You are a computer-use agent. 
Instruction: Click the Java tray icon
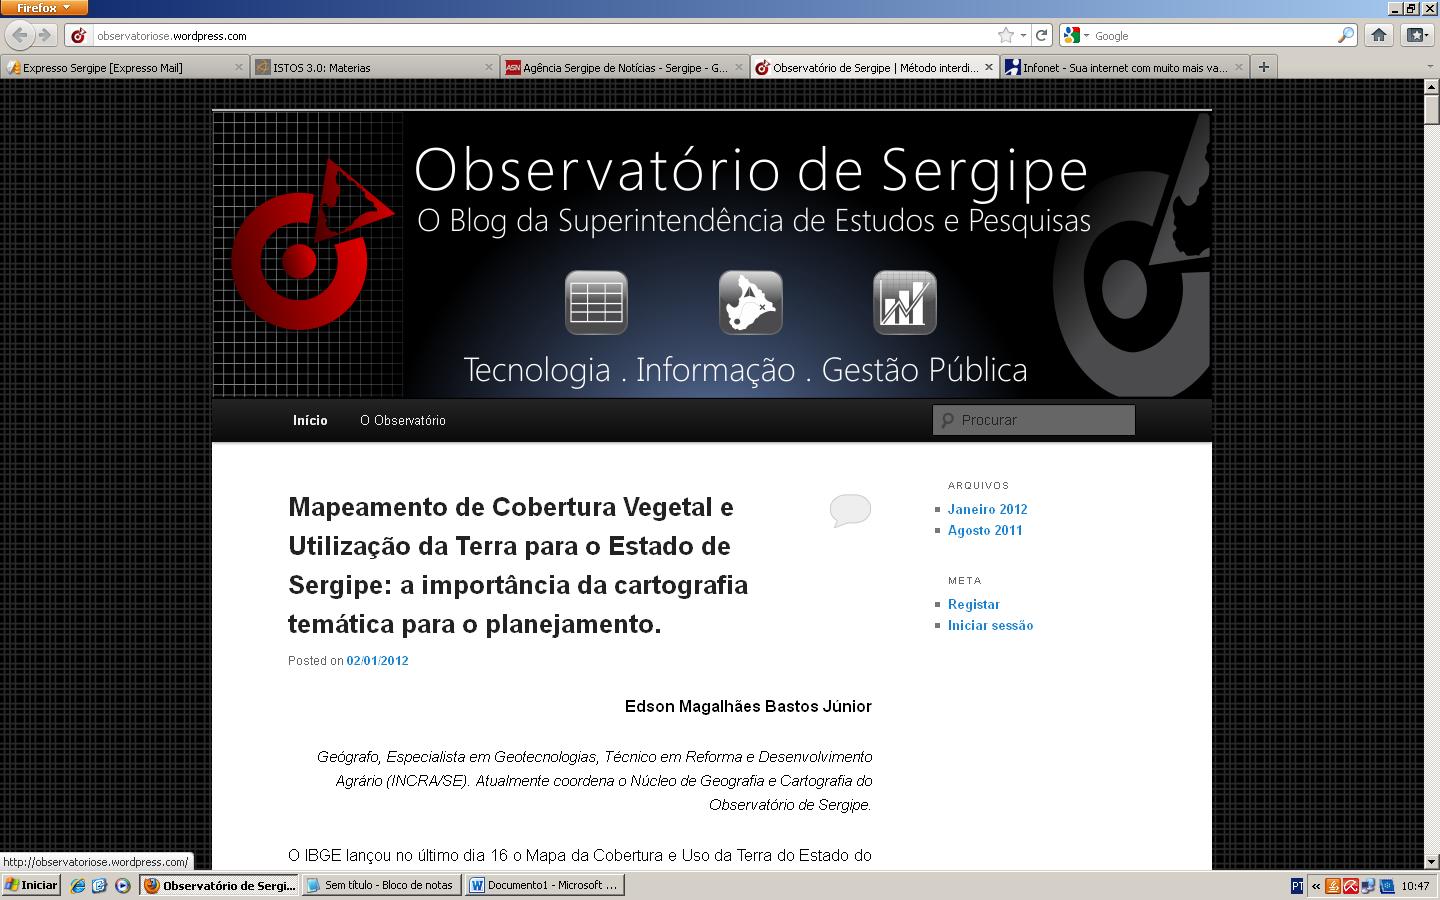coord(1333,886)
